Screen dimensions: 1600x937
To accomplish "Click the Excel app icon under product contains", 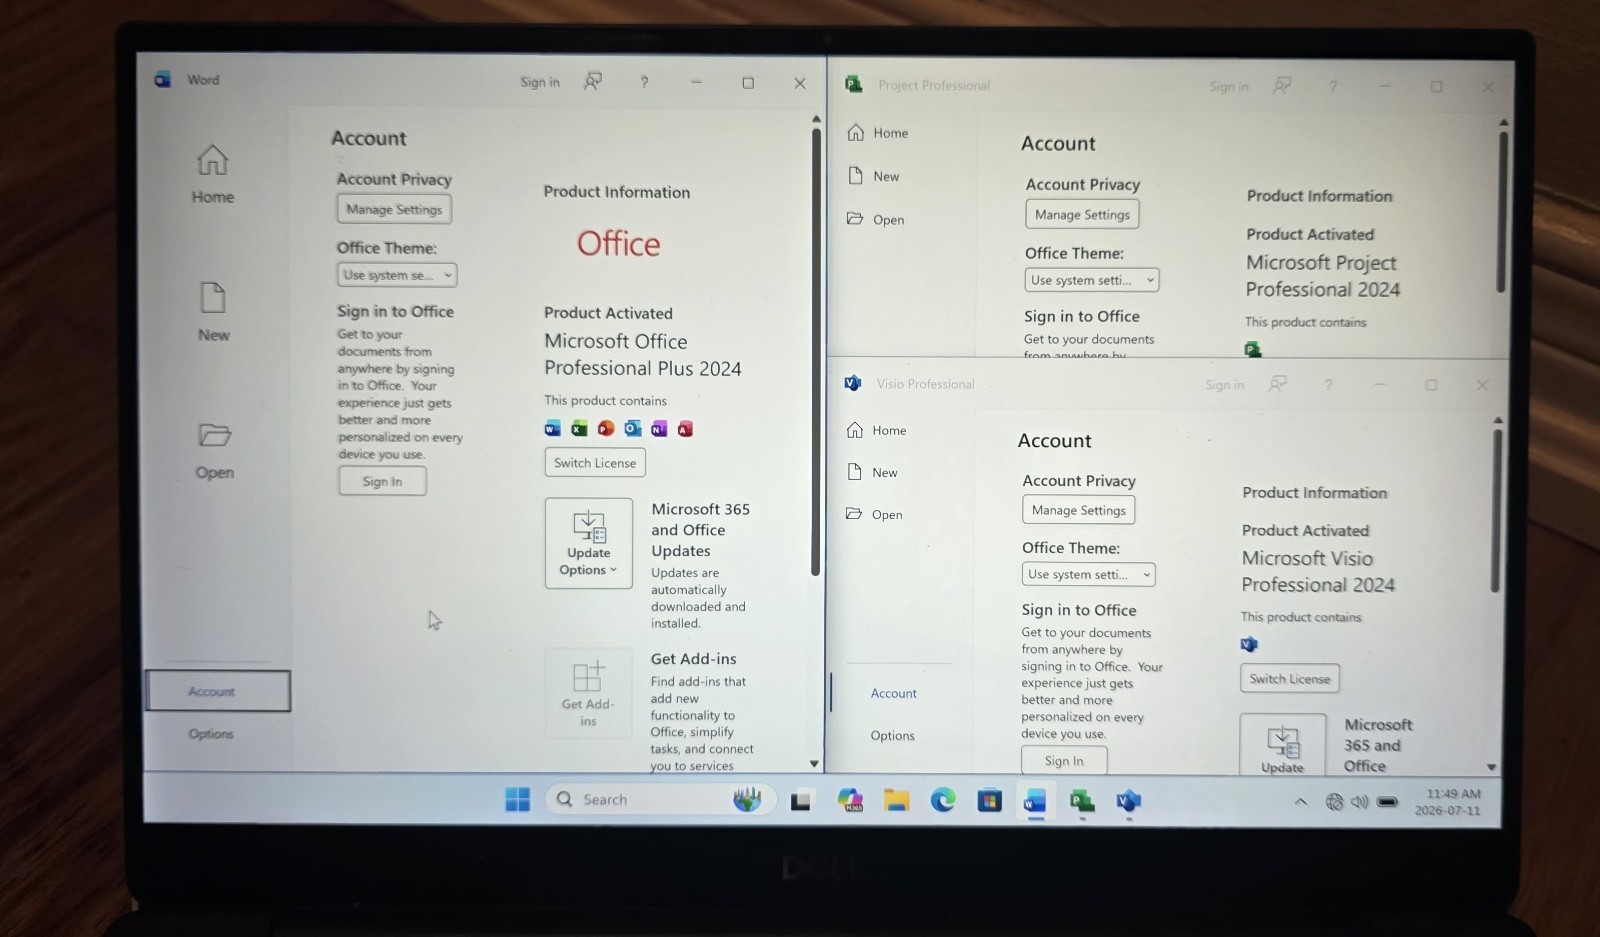I will pos(579,429).
